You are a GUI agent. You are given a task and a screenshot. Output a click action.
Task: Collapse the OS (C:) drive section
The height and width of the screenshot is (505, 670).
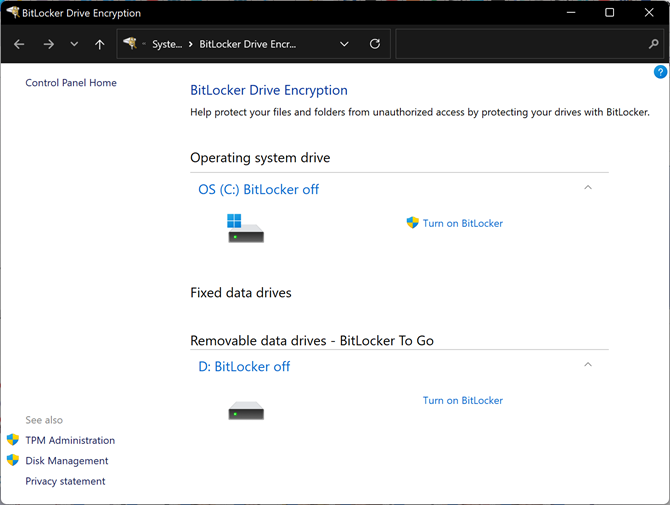point(588,188)
